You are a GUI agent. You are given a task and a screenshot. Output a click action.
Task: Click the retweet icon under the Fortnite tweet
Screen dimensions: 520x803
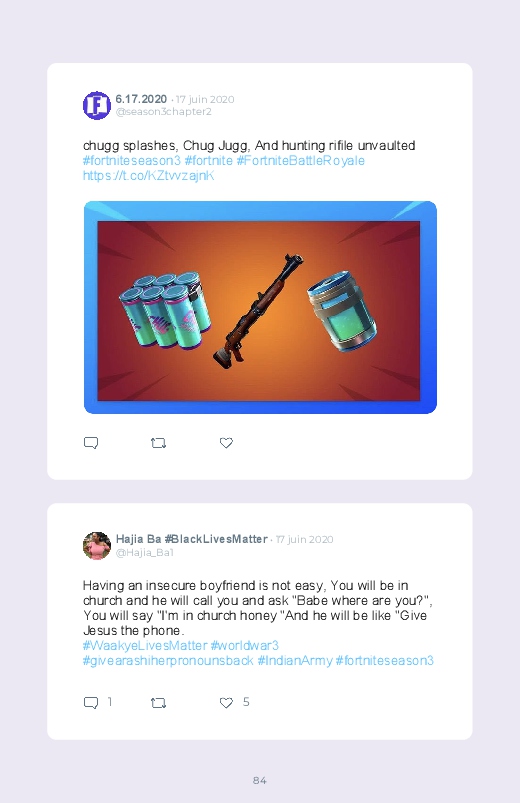click(158, 443)
